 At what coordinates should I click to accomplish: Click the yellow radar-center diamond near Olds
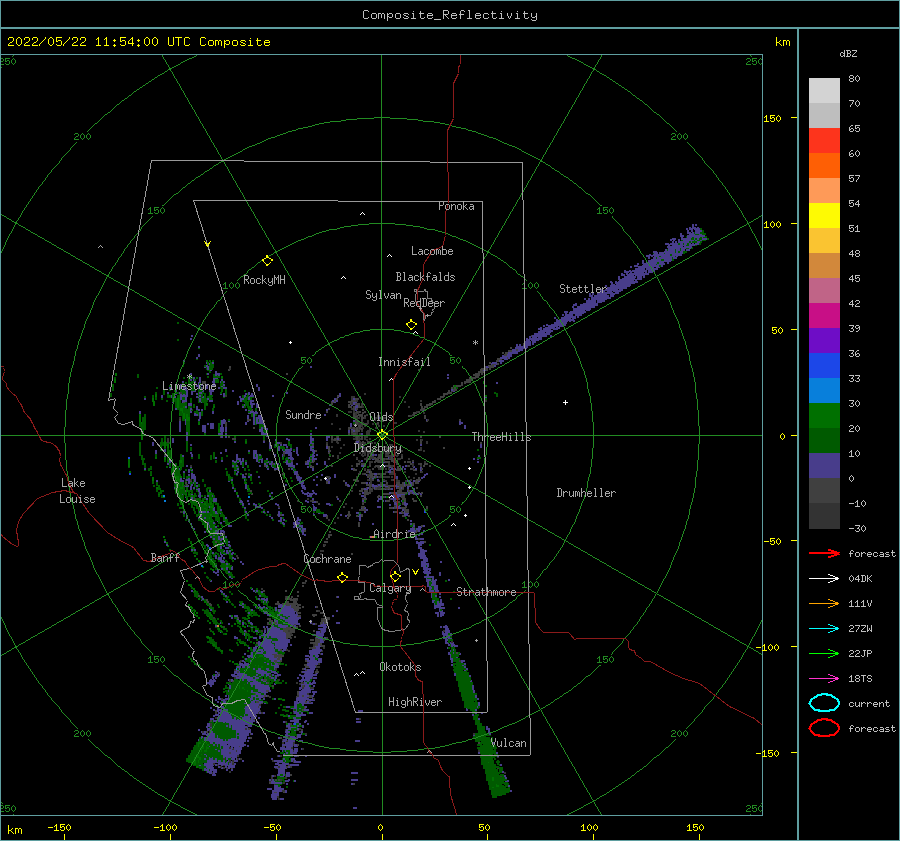pyautogui.click(x=382, y=435)
